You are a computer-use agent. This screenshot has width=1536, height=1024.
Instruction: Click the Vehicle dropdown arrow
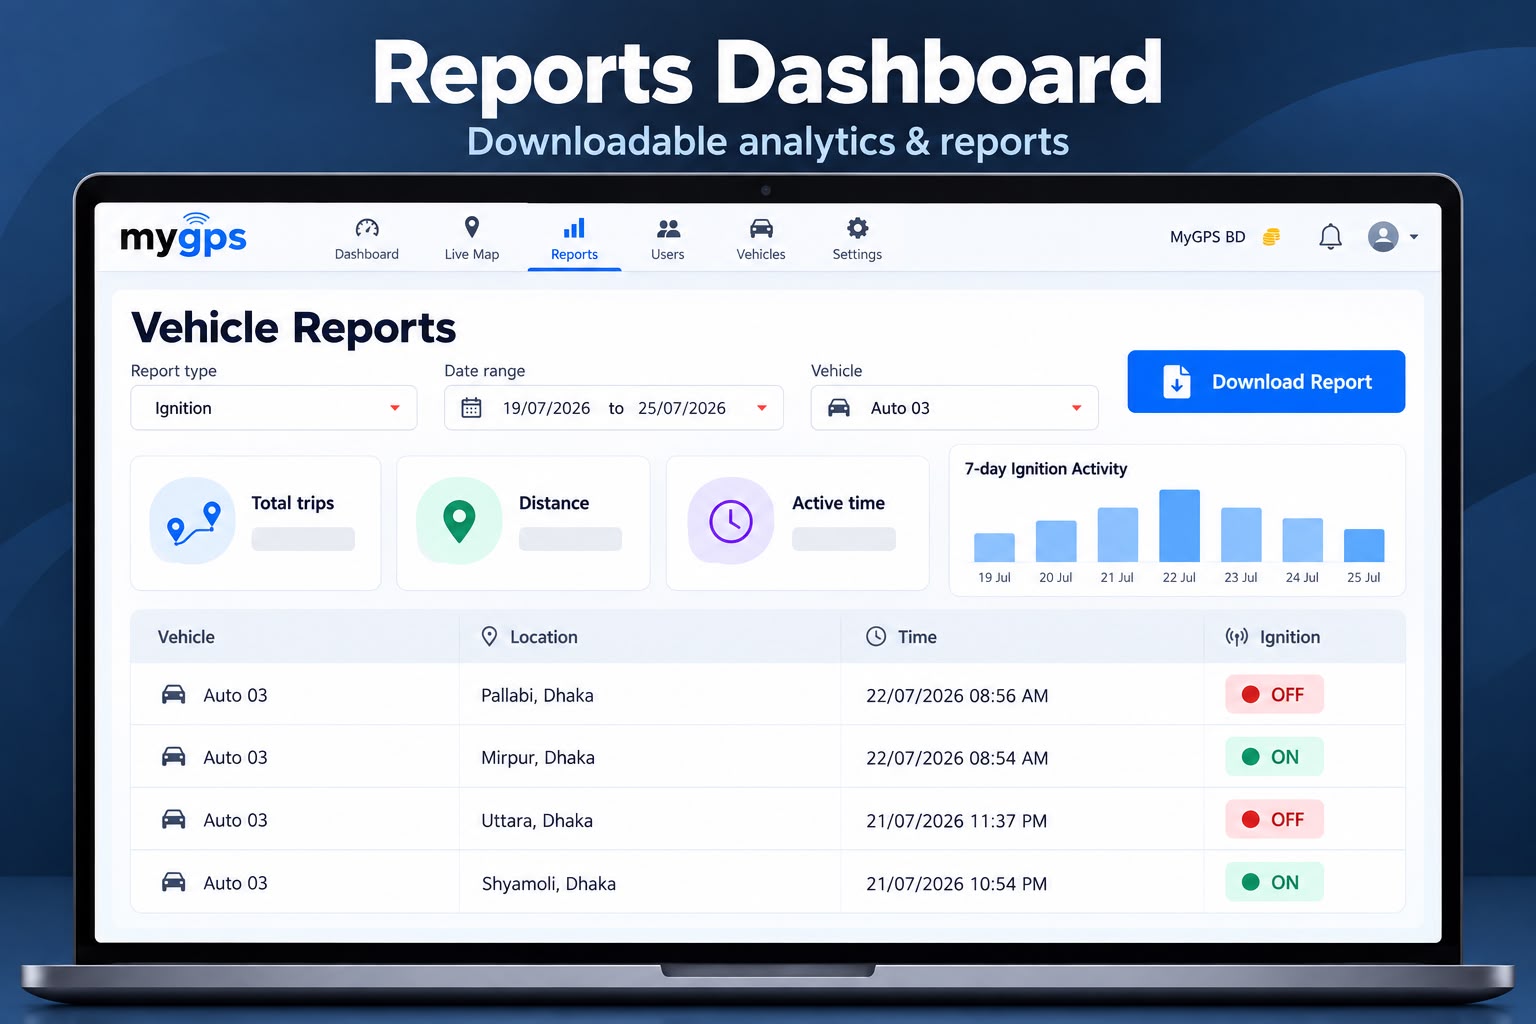(1077, 408)
